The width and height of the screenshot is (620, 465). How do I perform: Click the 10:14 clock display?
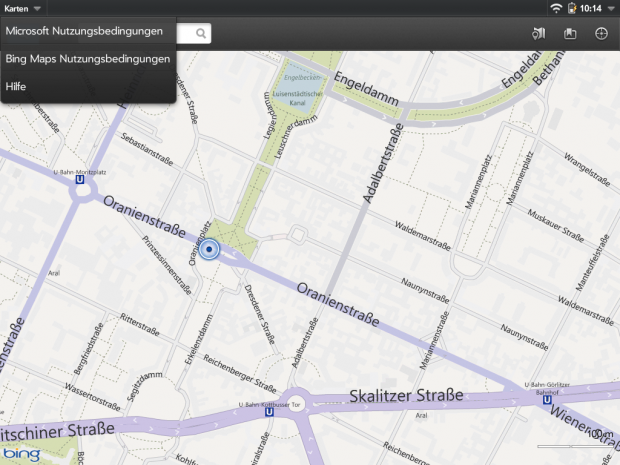click(590, 8)
